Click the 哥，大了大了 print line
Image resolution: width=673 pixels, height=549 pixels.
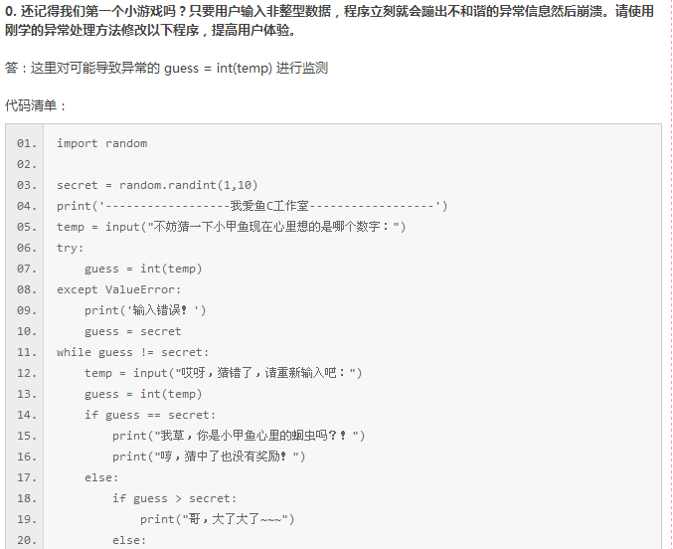tap(217, 519)
